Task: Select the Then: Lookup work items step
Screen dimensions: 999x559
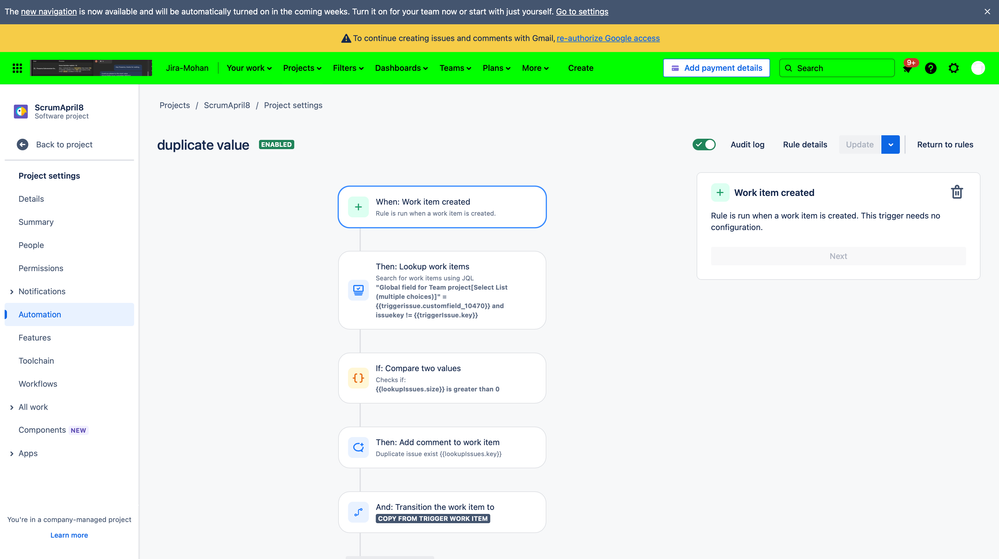Action: [x=442, y=290]
